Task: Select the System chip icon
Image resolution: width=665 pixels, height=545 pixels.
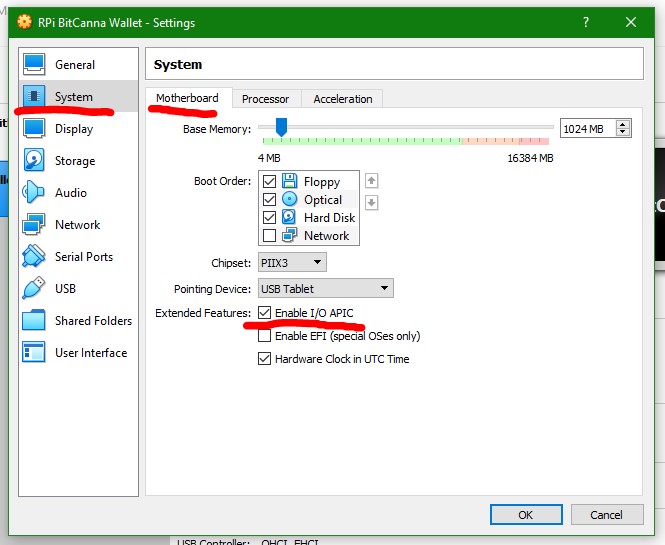Action: pyautogui.click(x=34, y=96)
